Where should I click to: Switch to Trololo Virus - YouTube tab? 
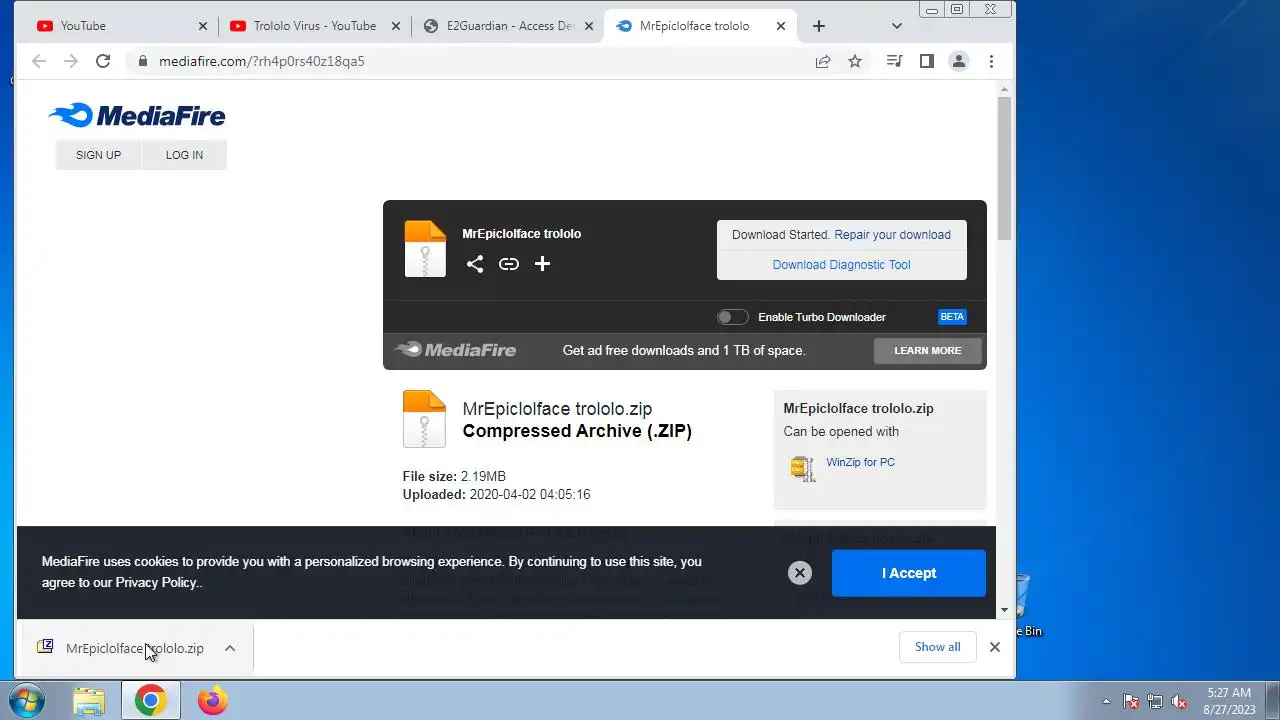tap(313, 26)
